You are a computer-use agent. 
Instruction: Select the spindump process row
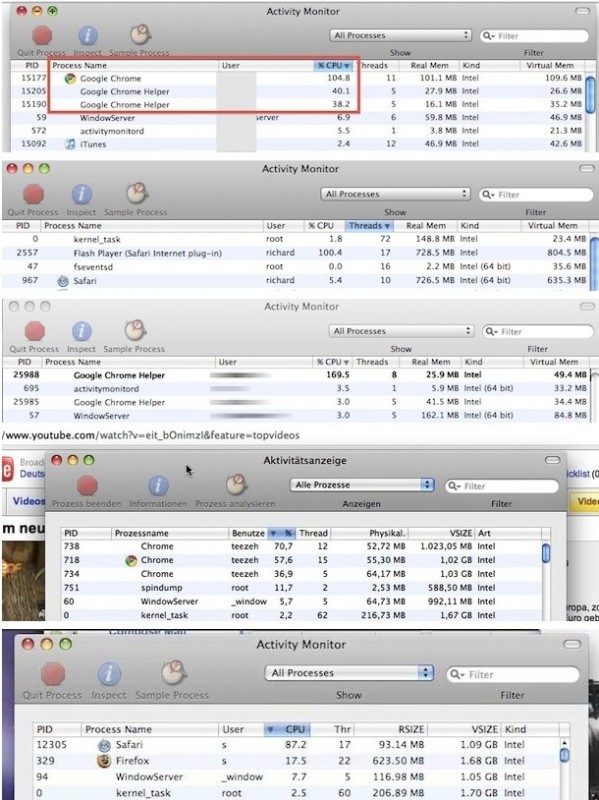[301, 588]
